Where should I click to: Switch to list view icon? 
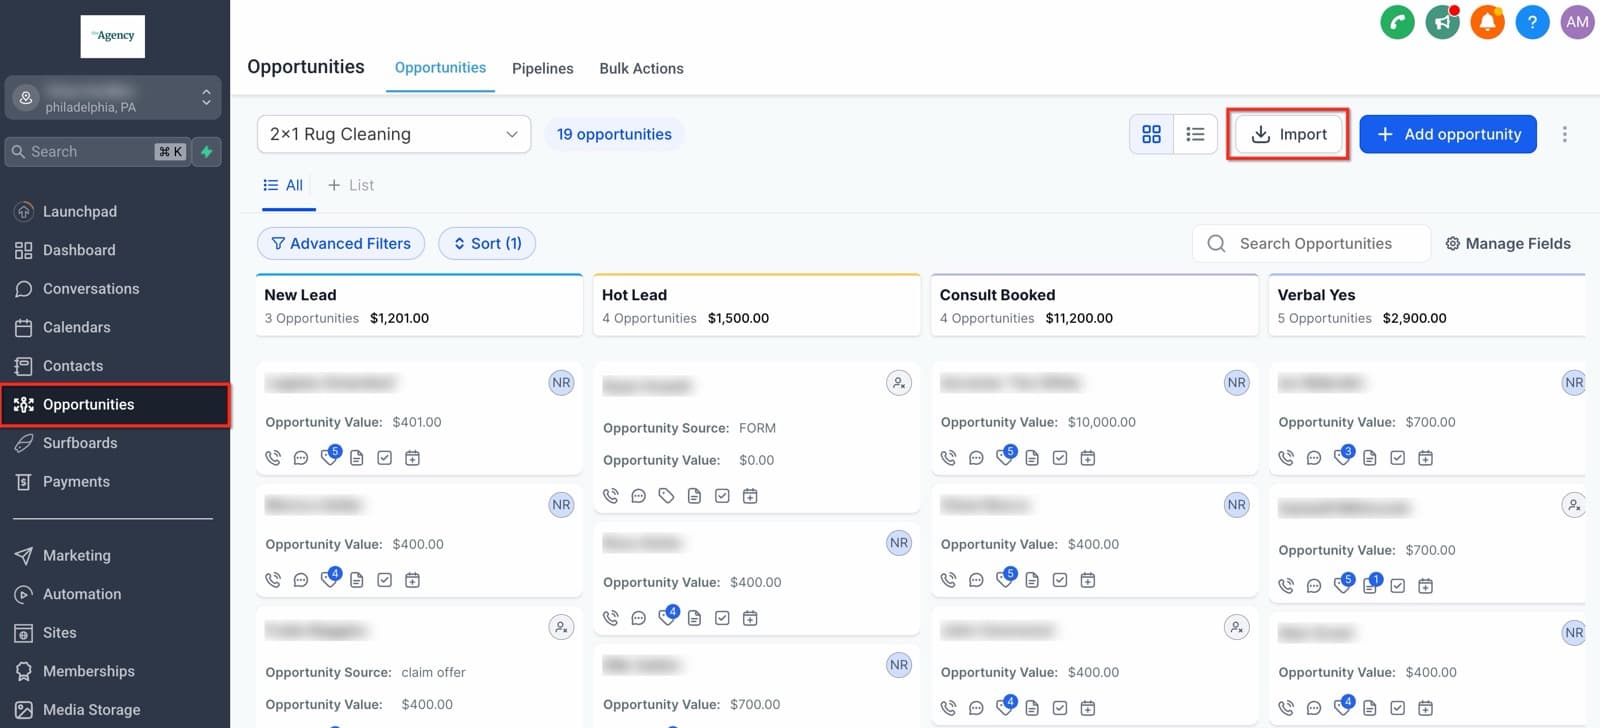[1195, 134]
